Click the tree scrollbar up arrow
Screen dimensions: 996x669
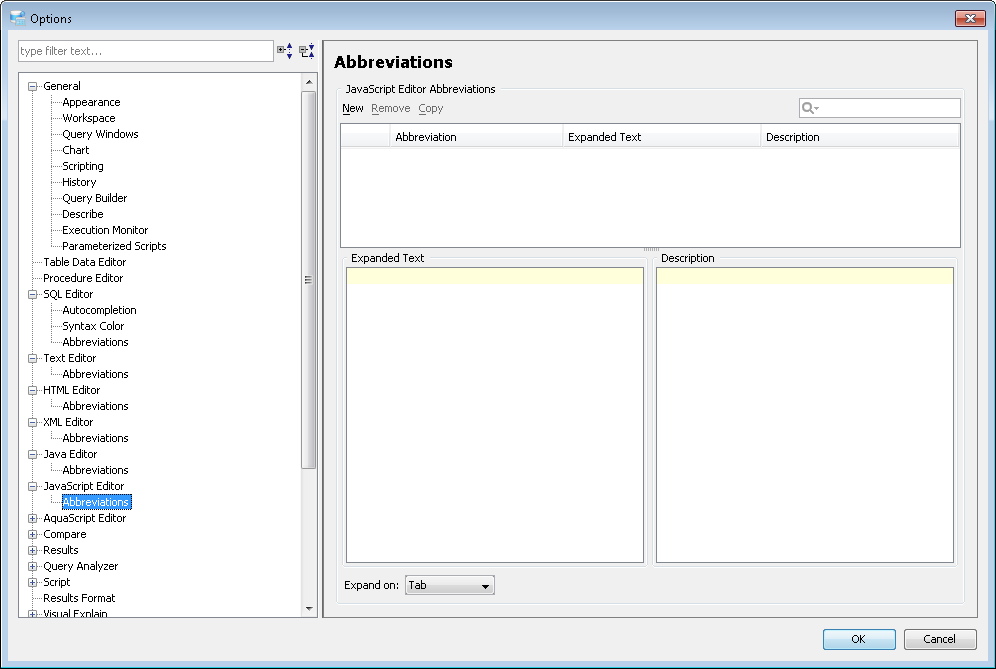pyautogui.click(x=309, y=81)
